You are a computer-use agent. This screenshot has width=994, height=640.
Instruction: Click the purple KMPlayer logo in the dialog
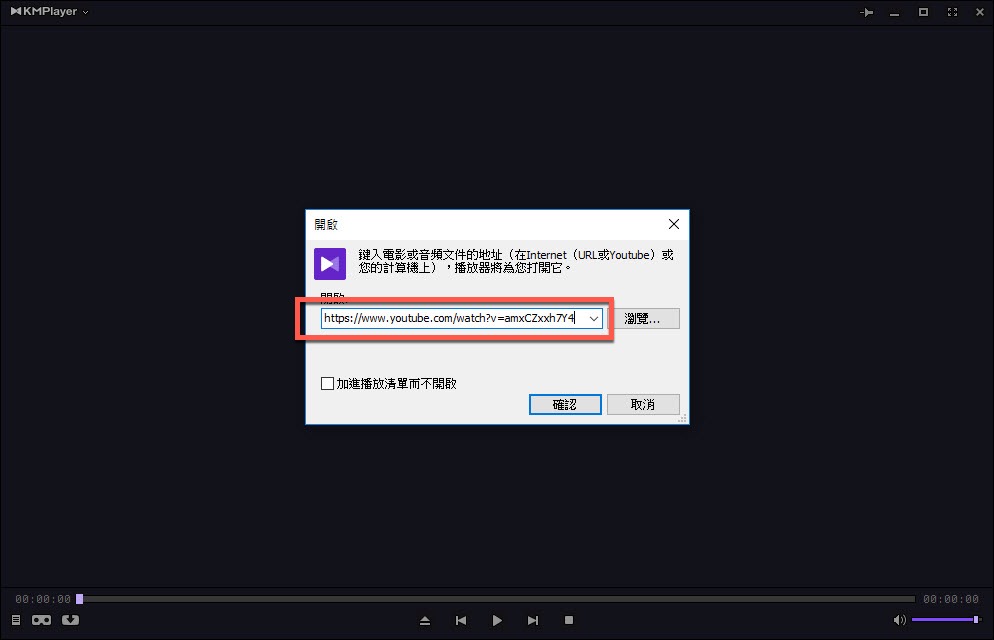click(x=330, y=264)
